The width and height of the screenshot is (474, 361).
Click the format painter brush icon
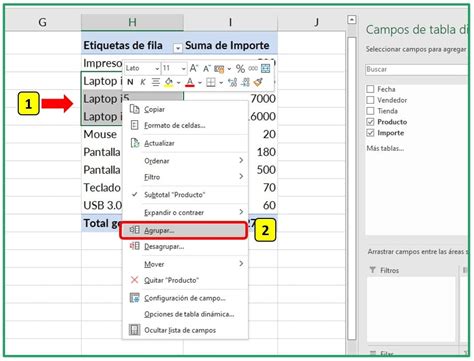point(258,82)
